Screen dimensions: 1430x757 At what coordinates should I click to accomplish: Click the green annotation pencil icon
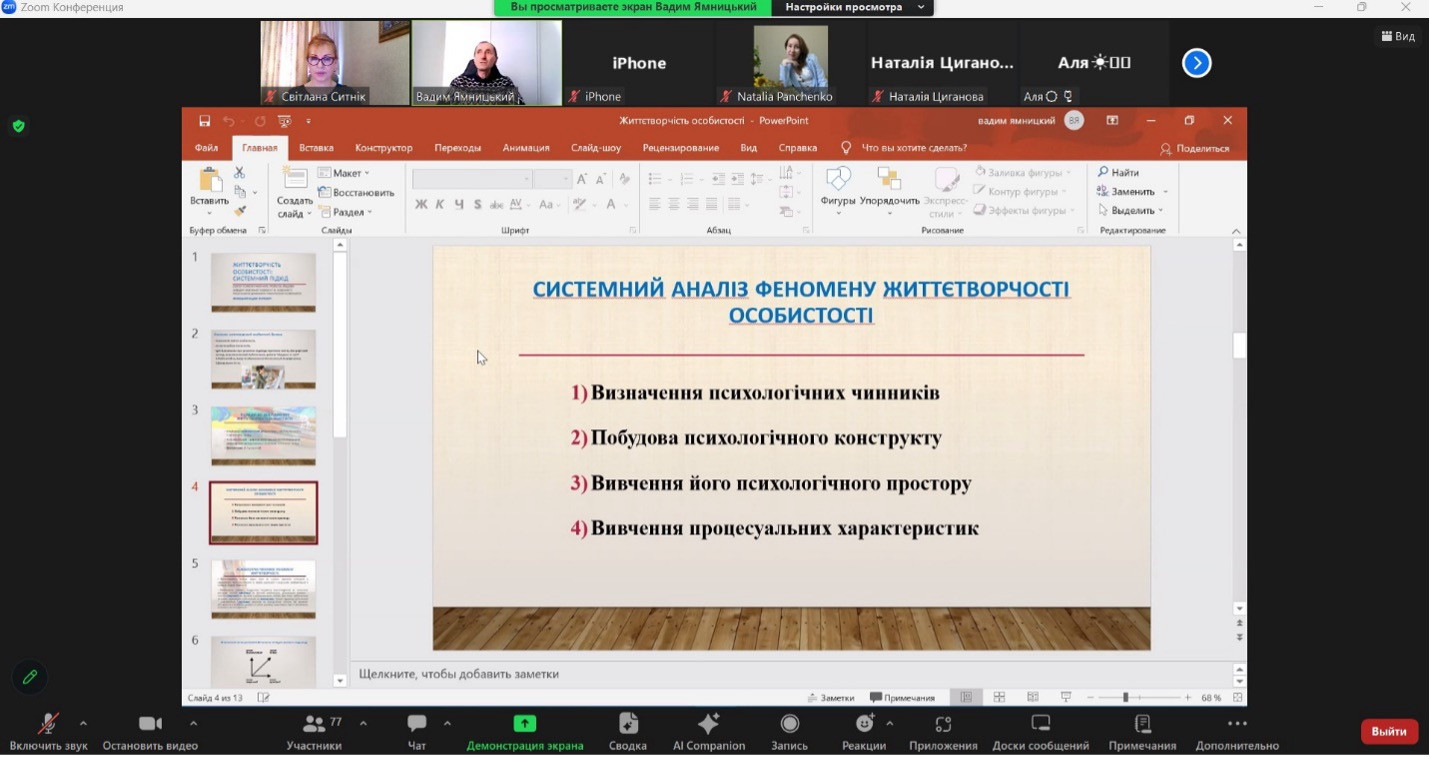pyautogui.click(x=30, y=677)
